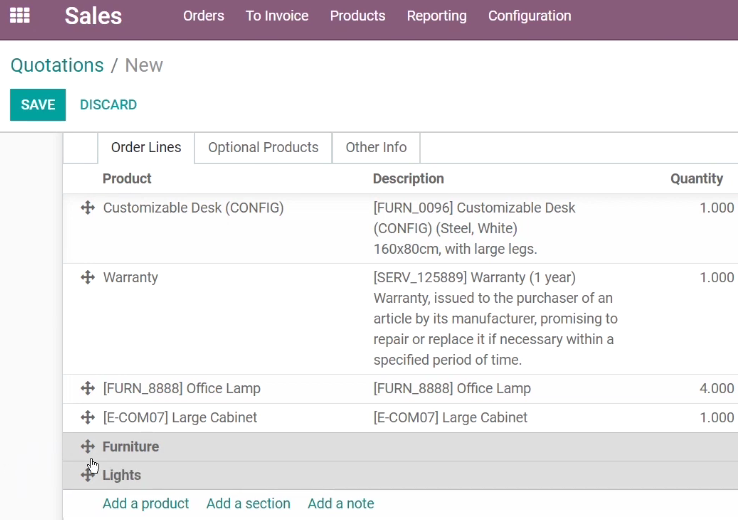Click move handle for Office Lamp line
This screenshot has height=520, width=738.
[88, 388]
